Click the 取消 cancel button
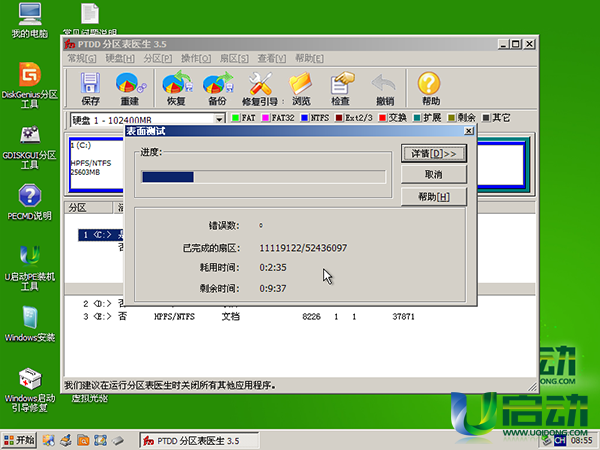 434,174
